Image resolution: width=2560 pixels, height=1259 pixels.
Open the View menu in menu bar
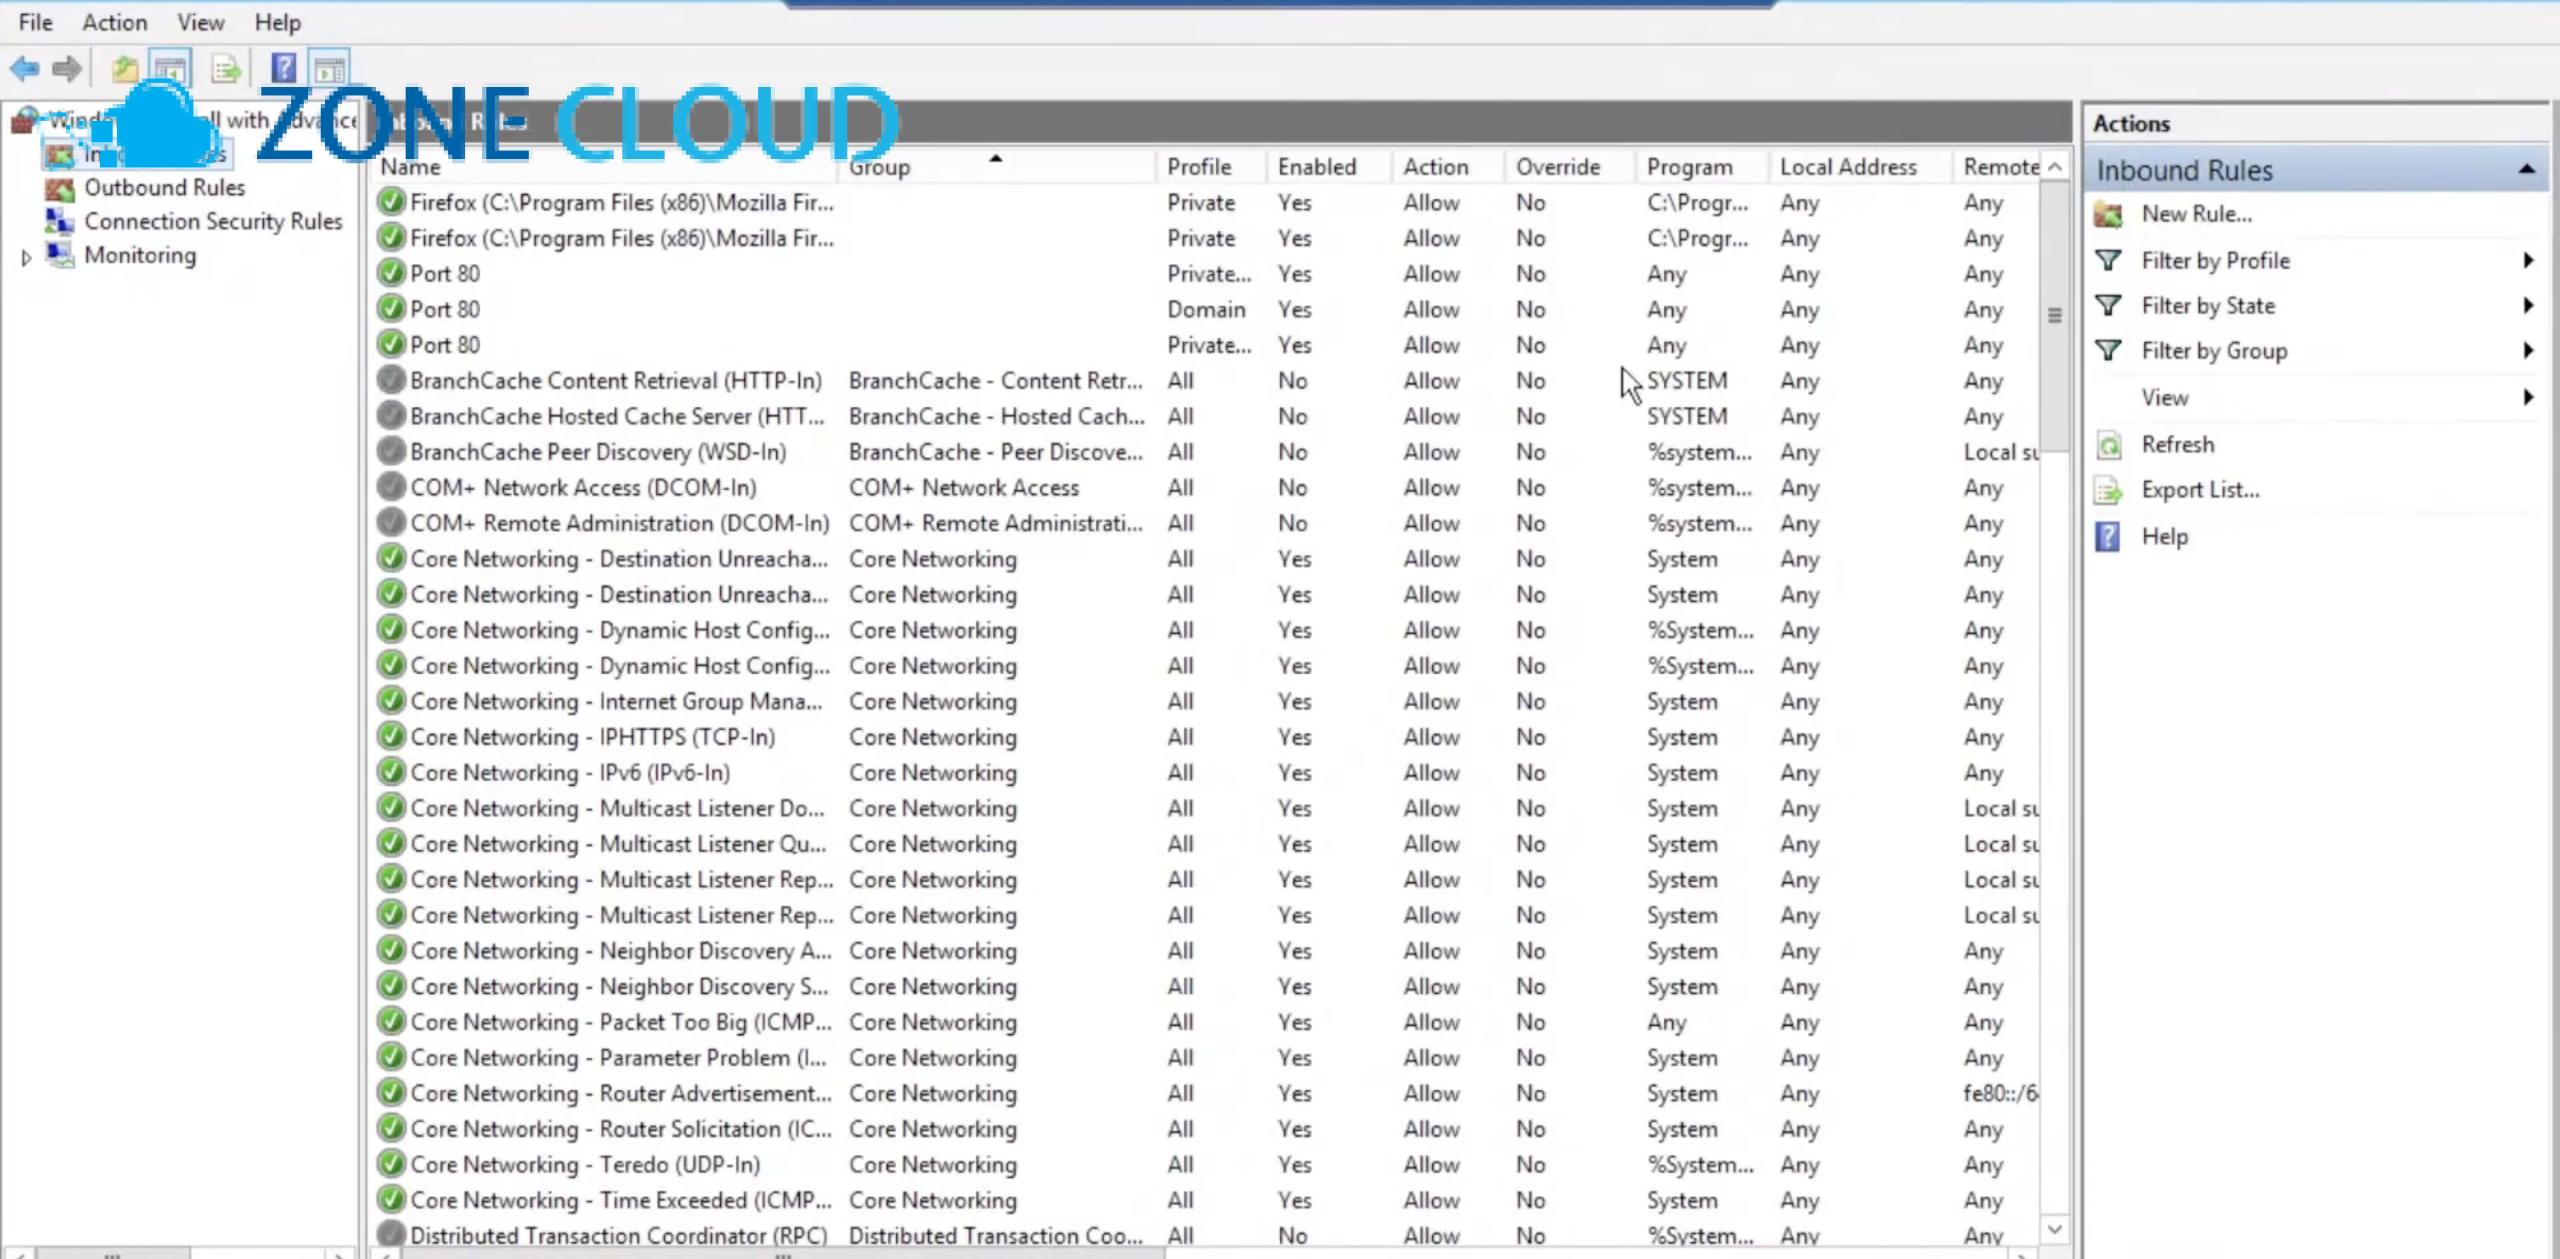pos(201,22)
